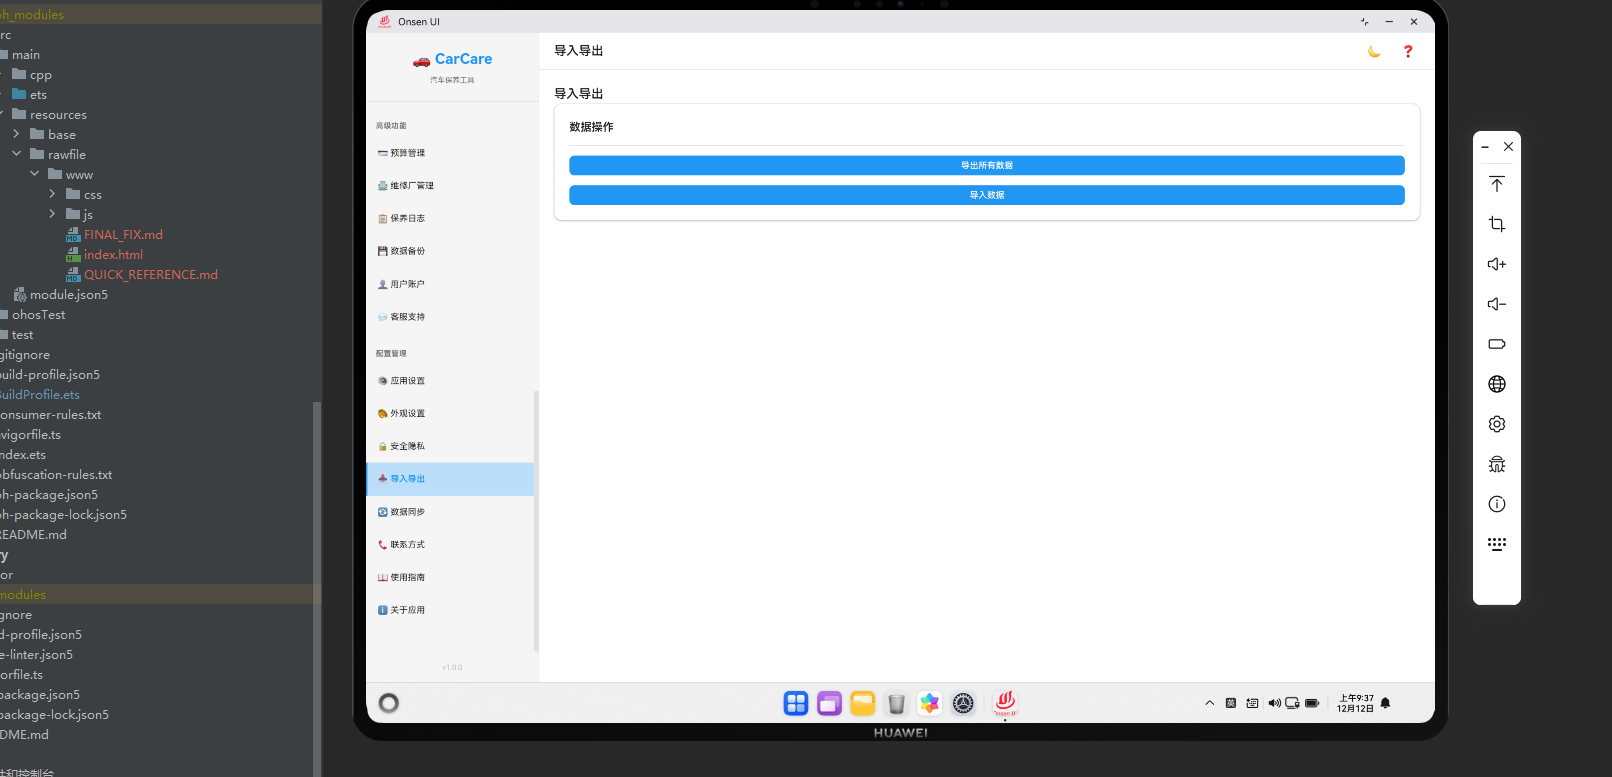
Task: Click the circular home button on taskbar
Action: pos(389,703)
